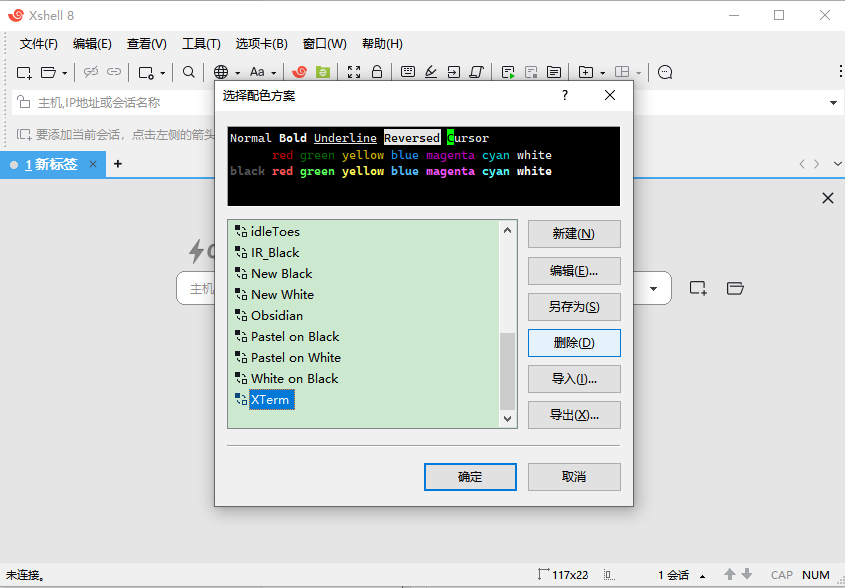Click the 另存为(S) button
Image resolution: width=845 pixels, height=588 pixels.
coord(574,307)
